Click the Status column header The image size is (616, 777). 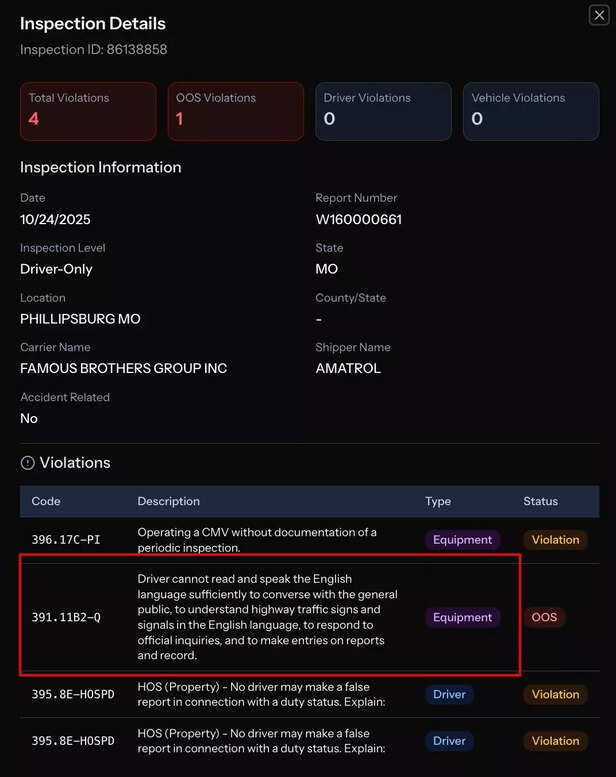click(540, 501)
